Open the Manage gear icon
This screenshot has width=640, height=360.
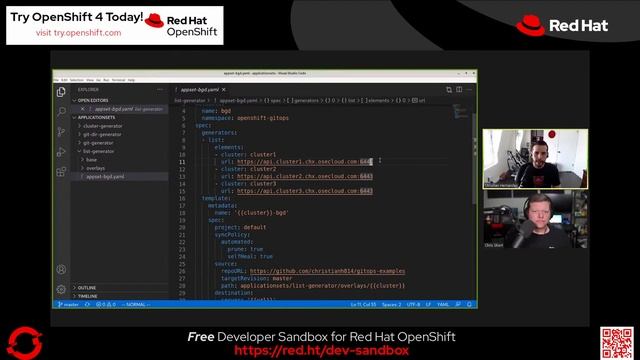pos(61,289)
